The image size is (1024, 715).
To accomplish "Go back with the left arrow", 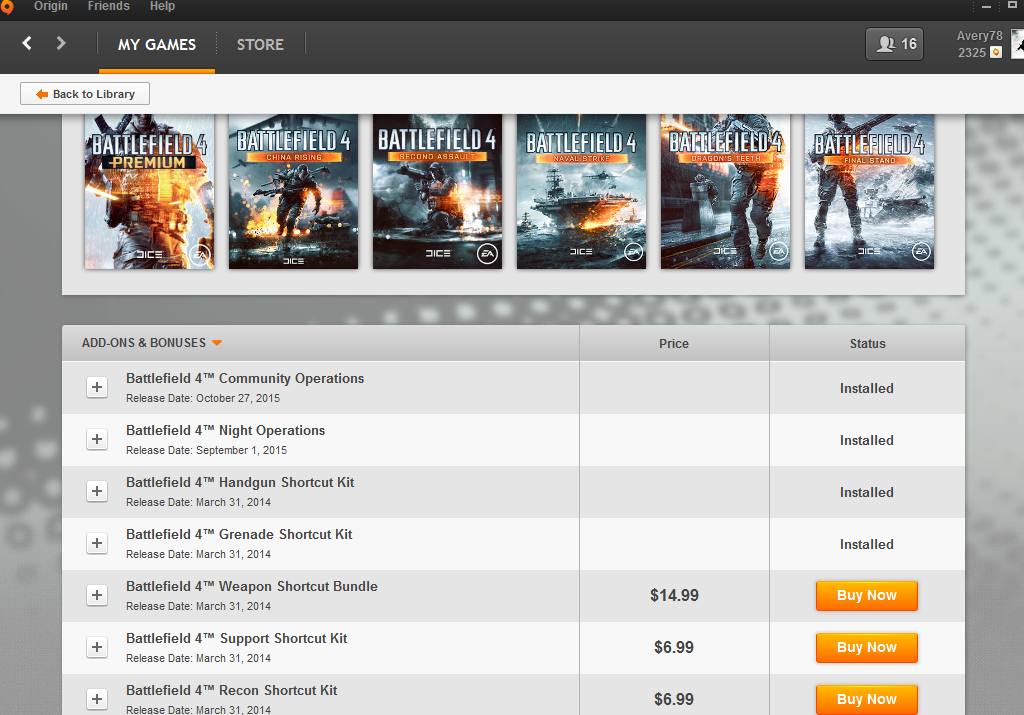I will click(x=27, y=43).
